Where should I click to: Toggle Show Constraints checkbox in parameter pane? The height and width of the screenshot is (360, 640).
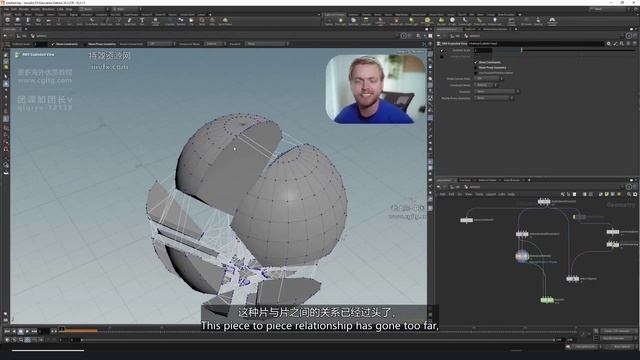(476, 62)
